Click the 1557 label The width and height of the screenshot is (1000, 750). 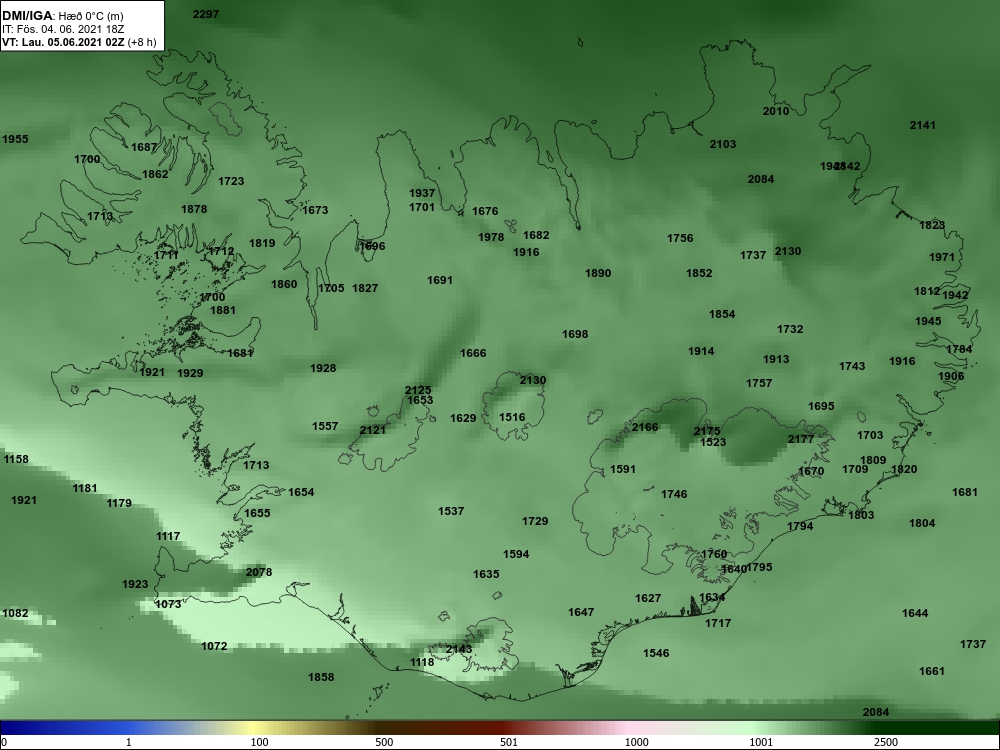point(325,426)
